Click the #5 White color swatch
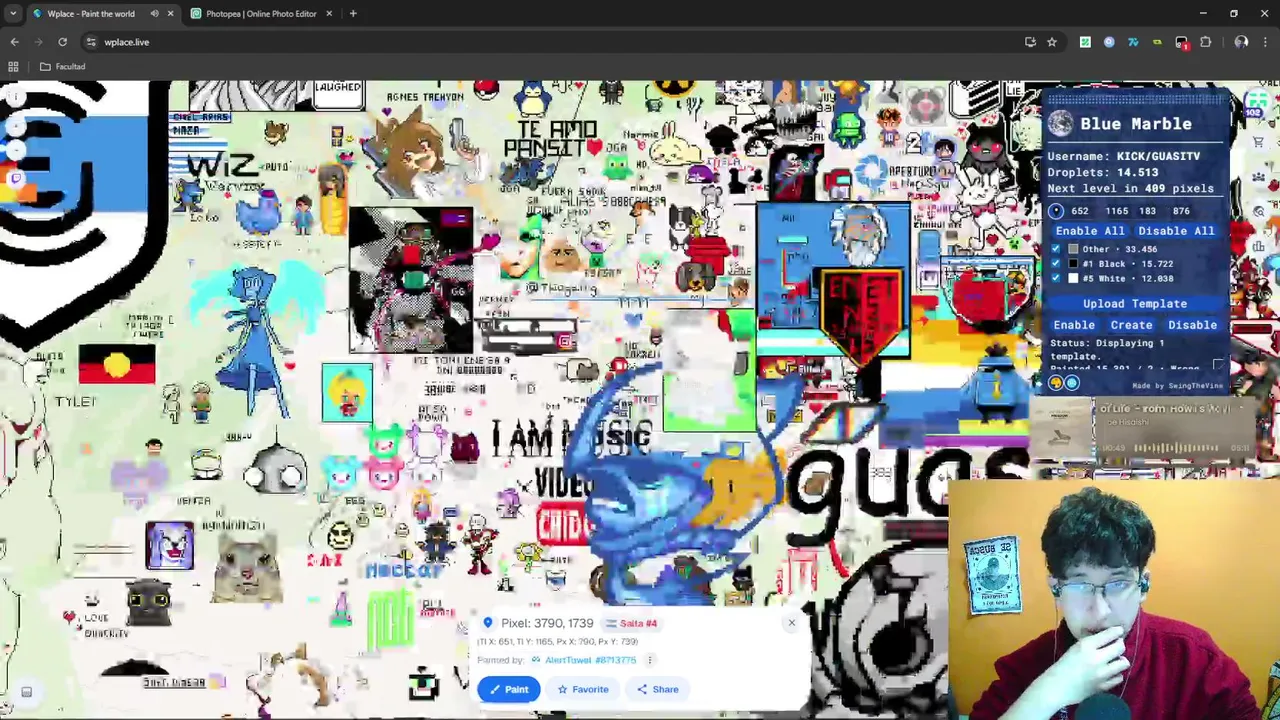1280x720 pixels. 1073,278
